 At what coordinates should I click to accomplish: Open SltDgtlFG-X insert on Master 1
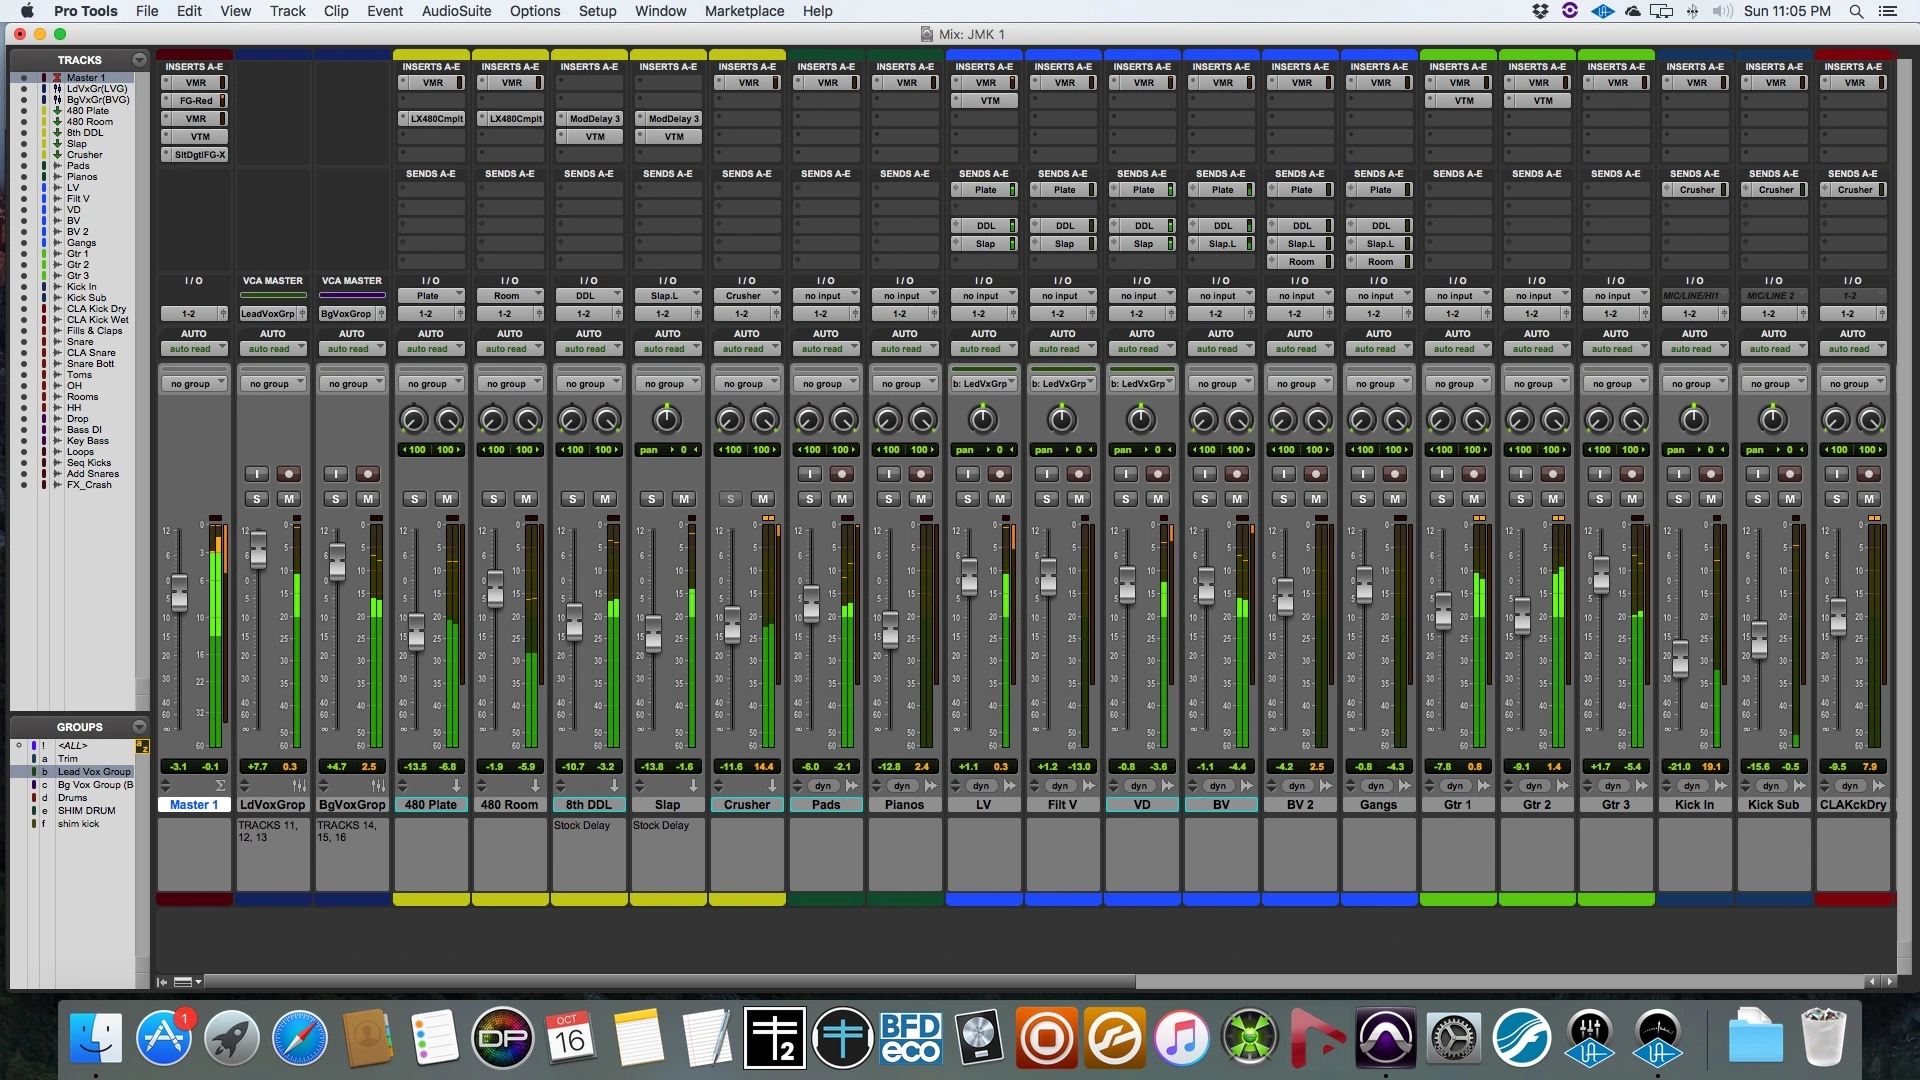(x=194, y=155)
